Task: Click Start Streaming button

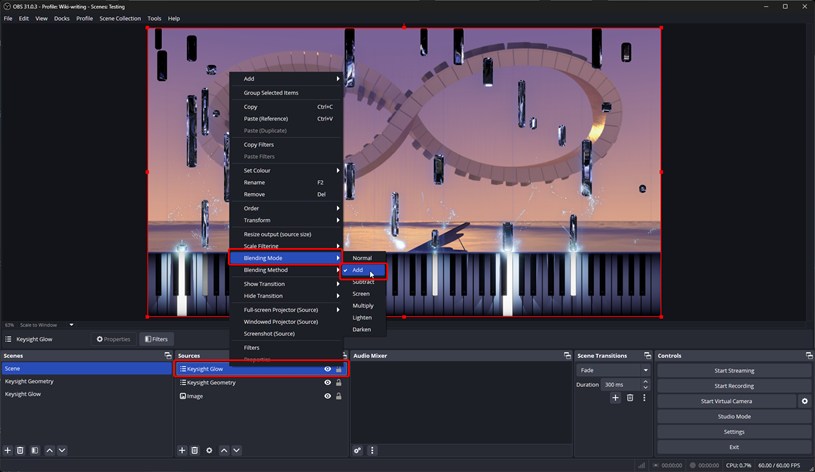Action: 734,371
